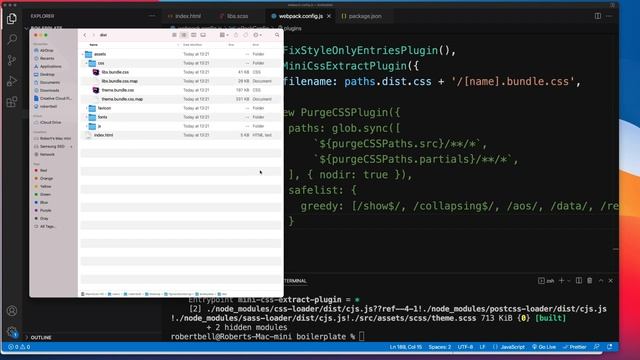Viewport: 640px width, 360px height.
Task: Open the Run and Debug view
Action: point(12,81)
